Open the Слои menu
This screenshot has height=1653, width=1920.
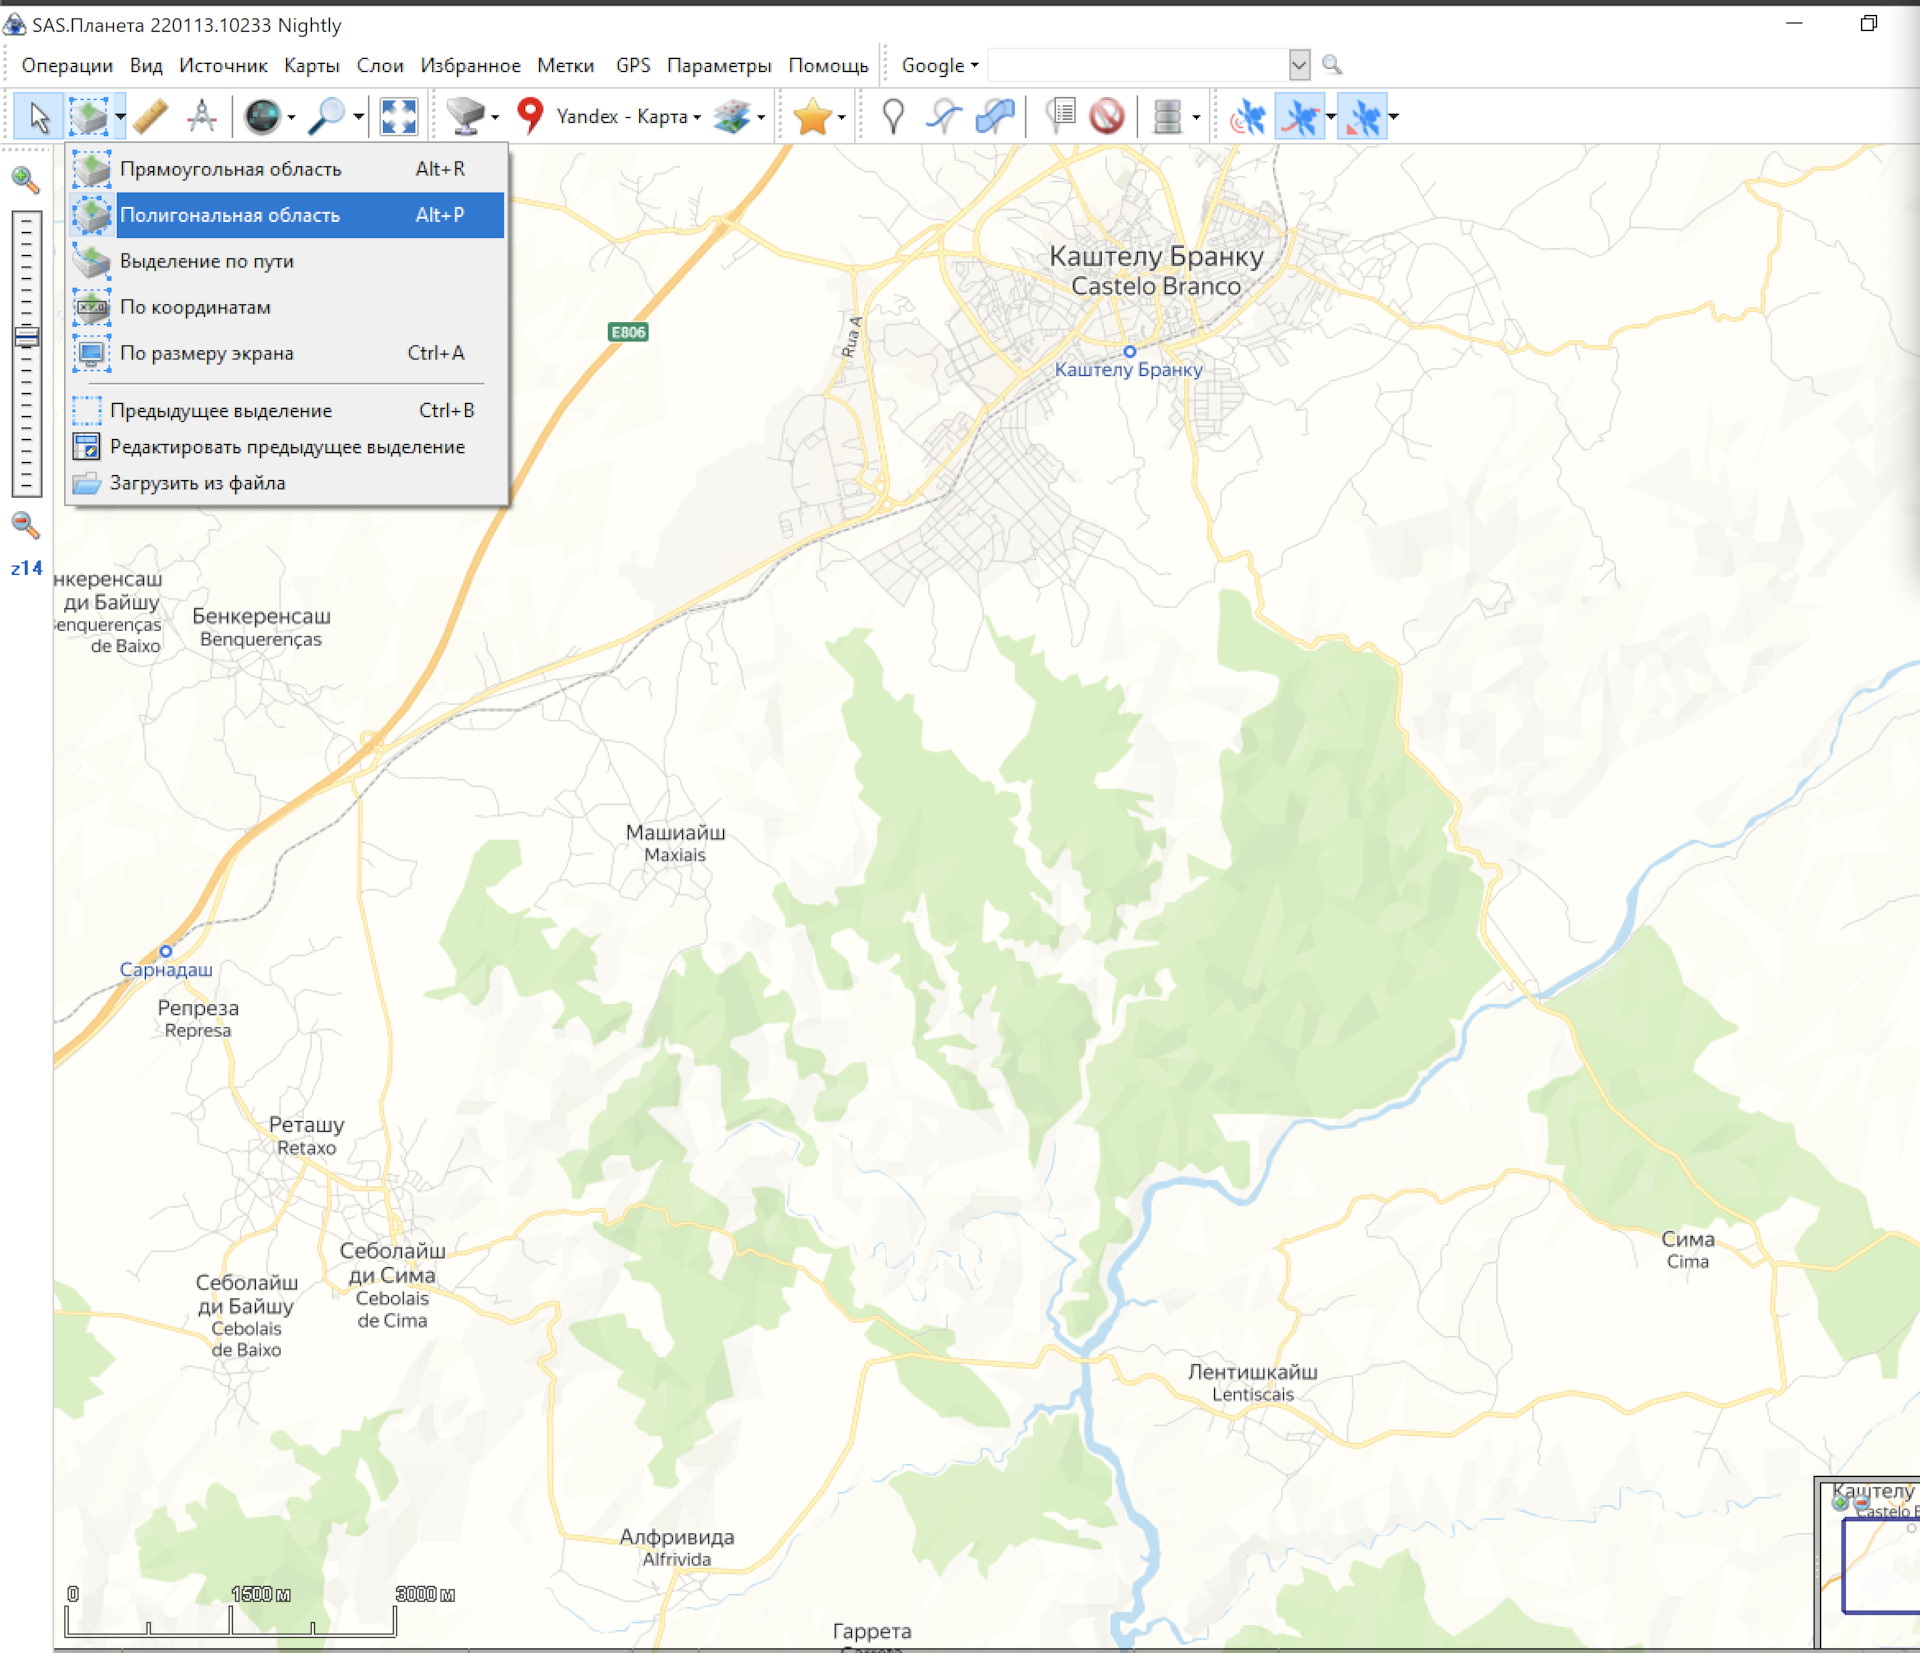380,65
